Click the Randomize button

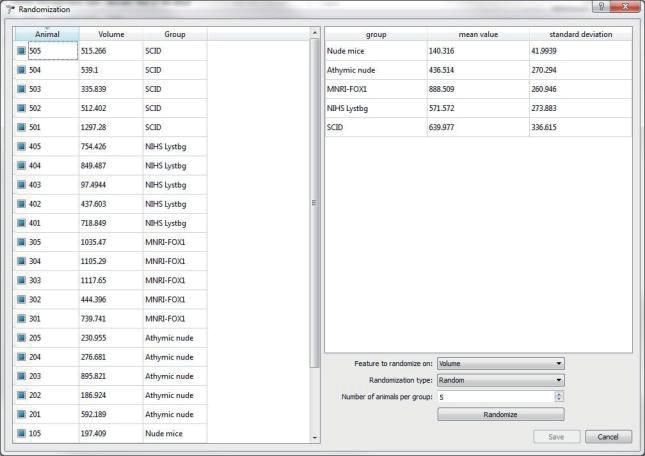click(x=501, y=414)
